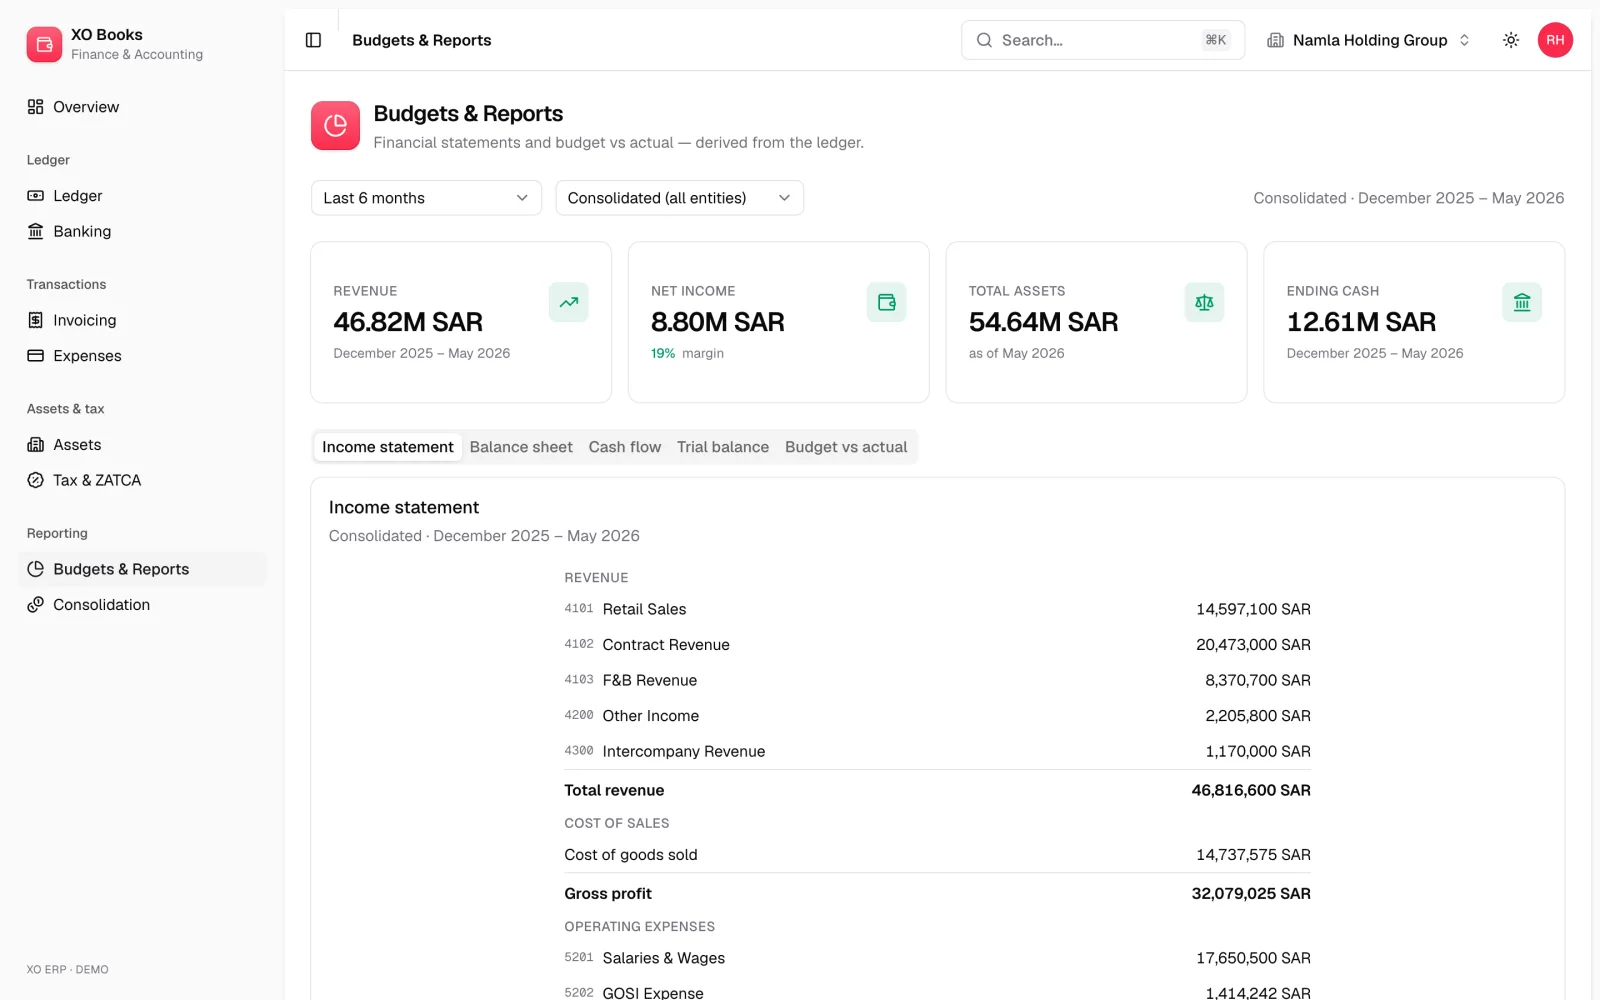Image resolution: width=1600 pixels, height=1000 pixels.
Task: Click the Net Income wallet icon
Action: click(x=887, y=302)
